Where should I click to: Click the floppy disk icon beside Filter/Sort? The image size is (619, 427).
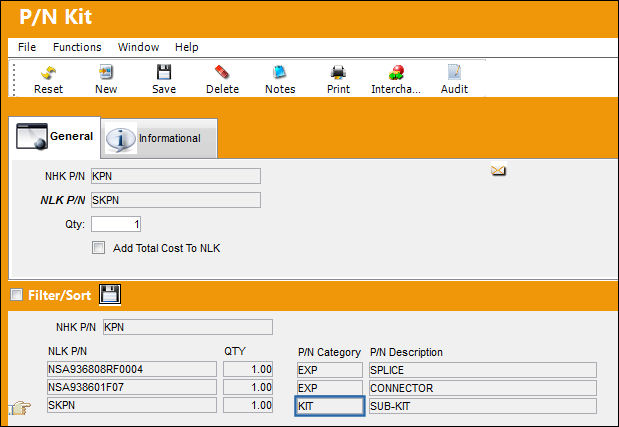coord(110,294)
